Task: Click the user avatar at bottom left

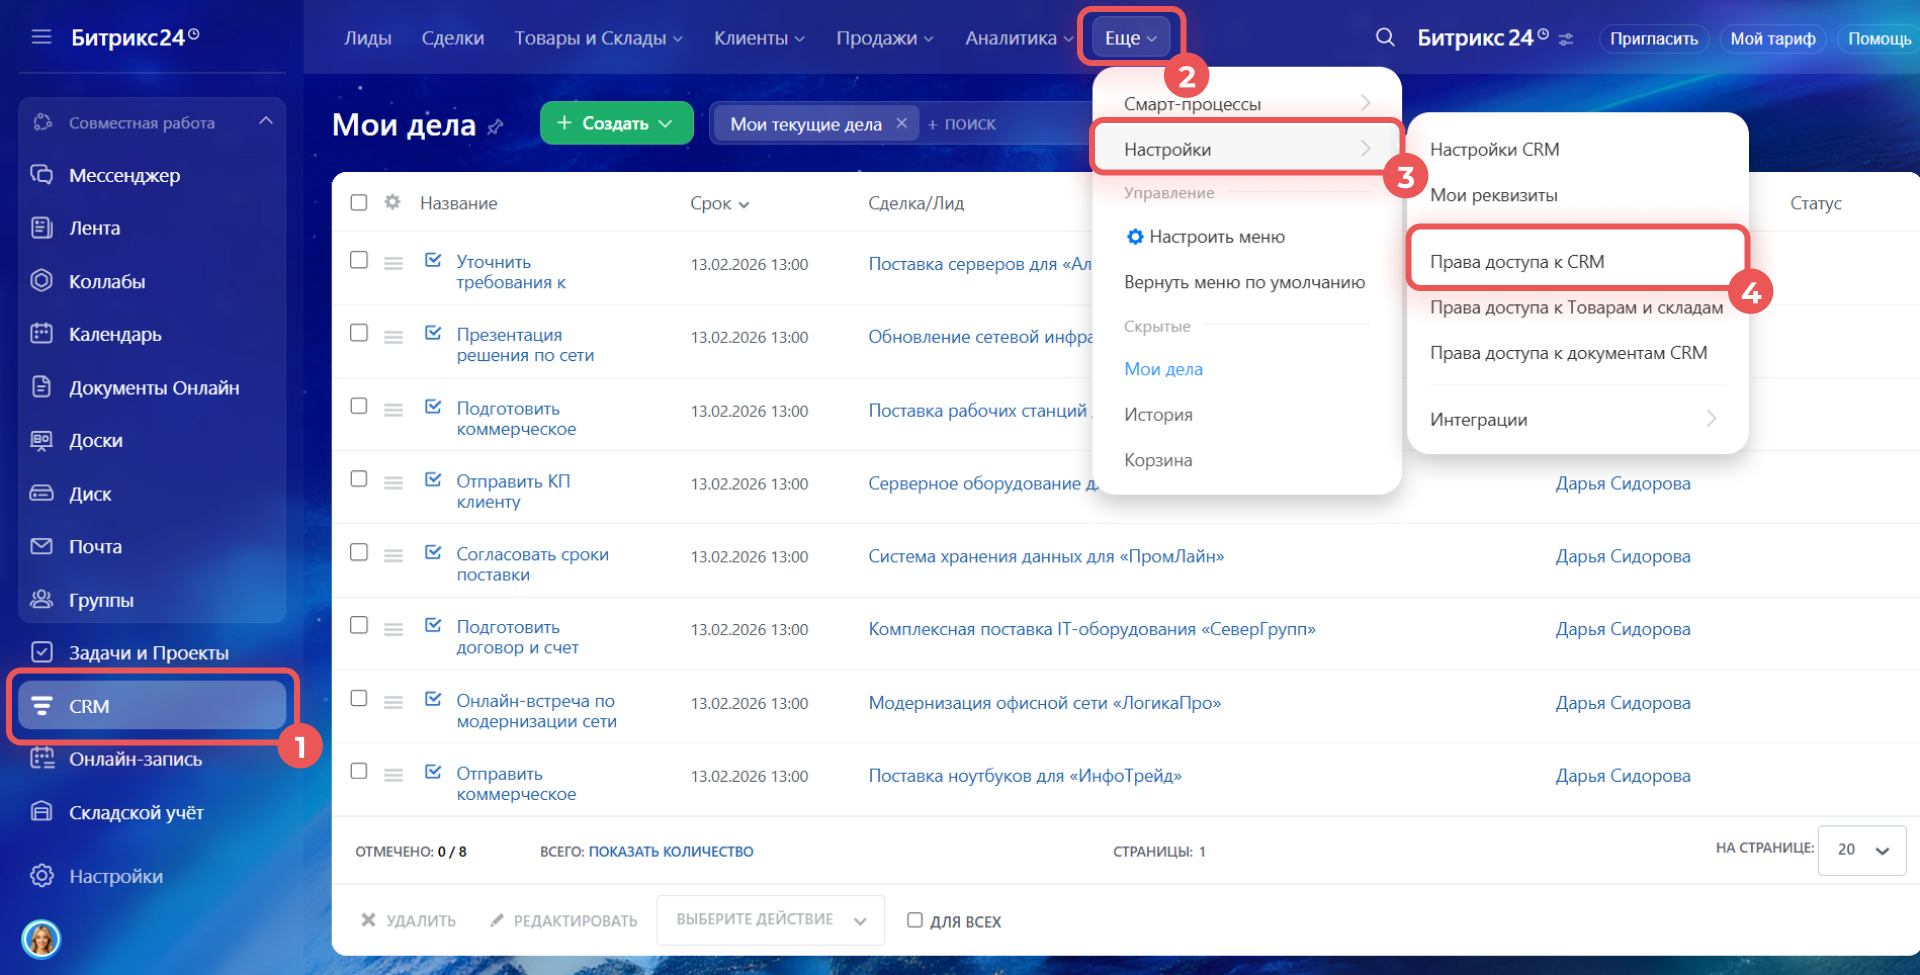Action: pyautogui.click(x=41, y=939)
